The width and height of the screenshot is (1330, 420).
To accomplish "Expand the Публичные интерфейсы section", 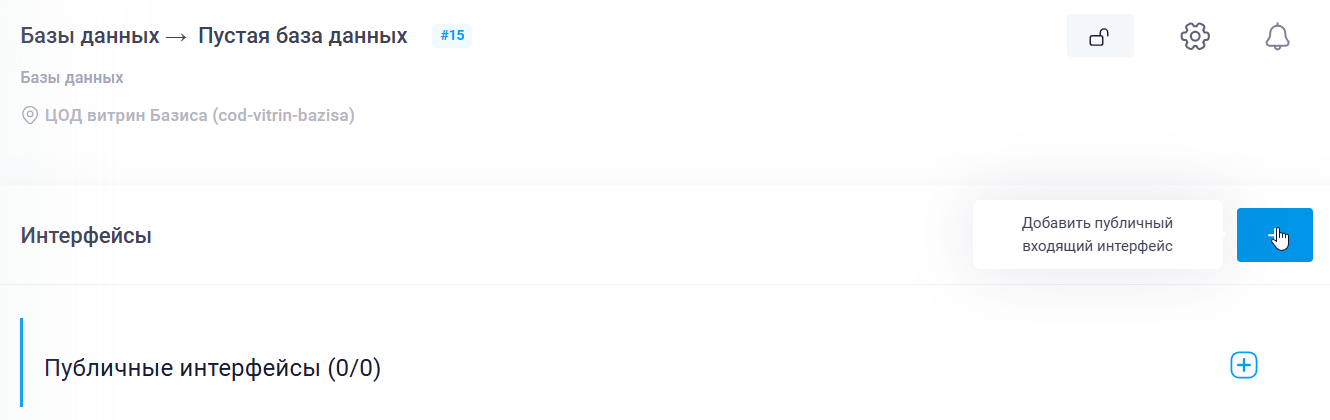I will tap(186, 368).
